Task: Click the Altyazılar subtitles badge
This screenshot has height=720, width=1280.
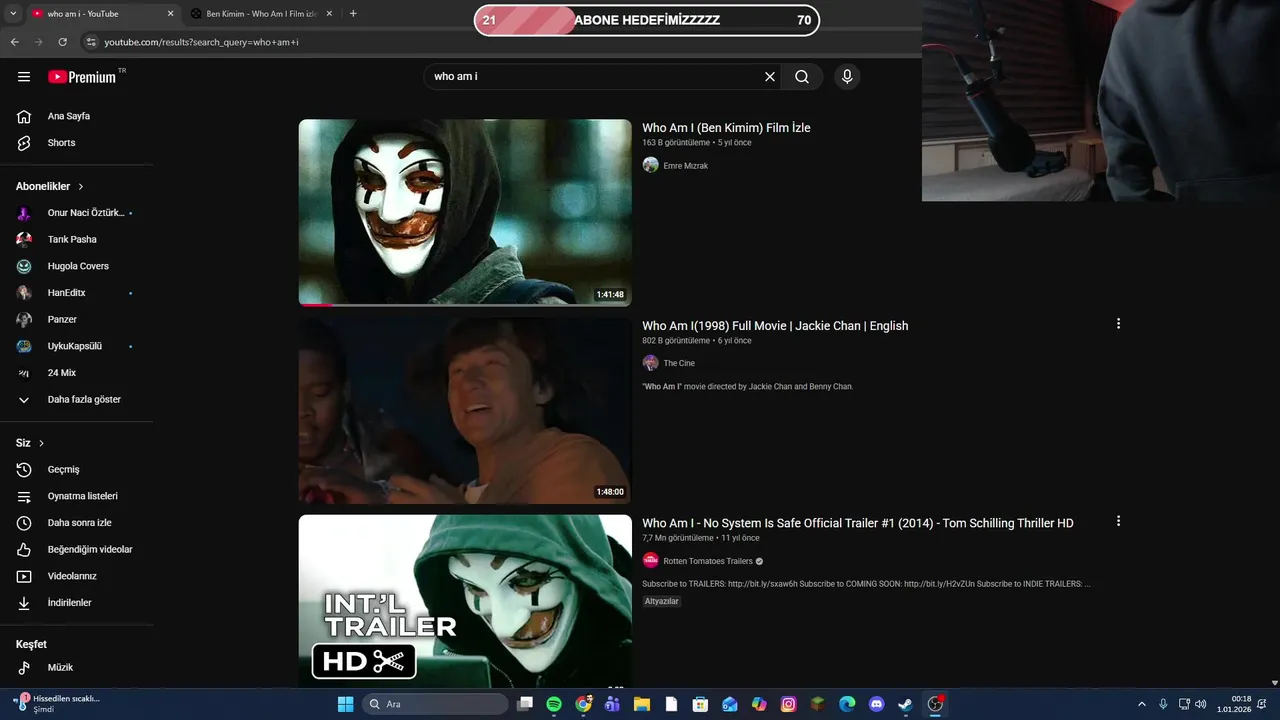Action: [662, 601]
